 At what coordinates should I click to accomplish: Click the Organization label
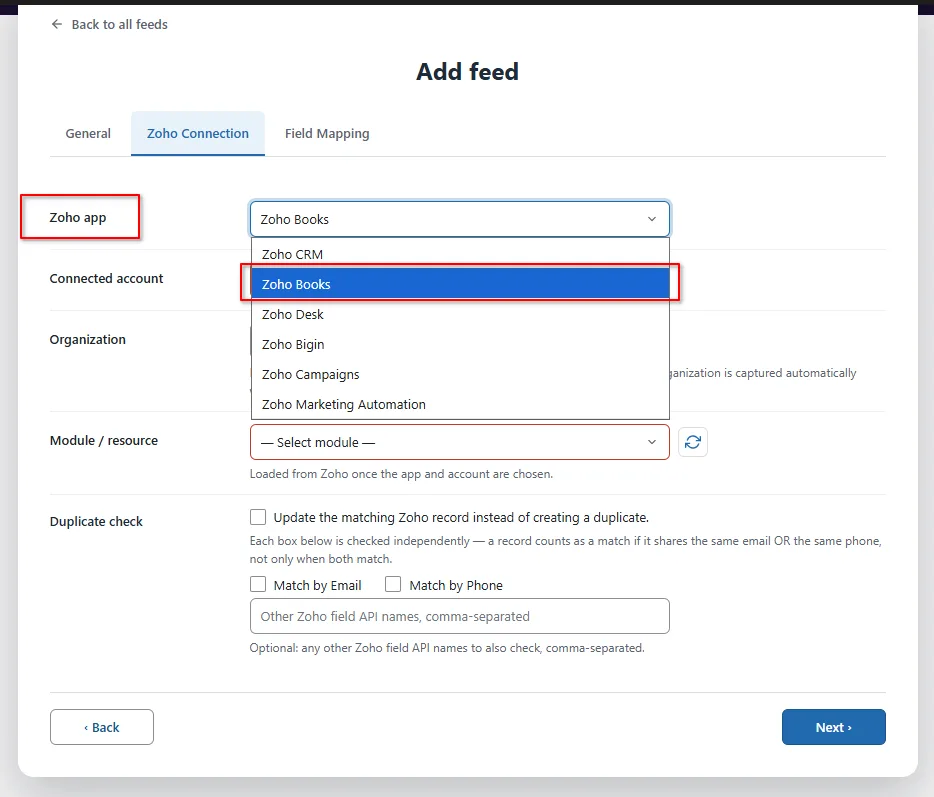[88, 340]
